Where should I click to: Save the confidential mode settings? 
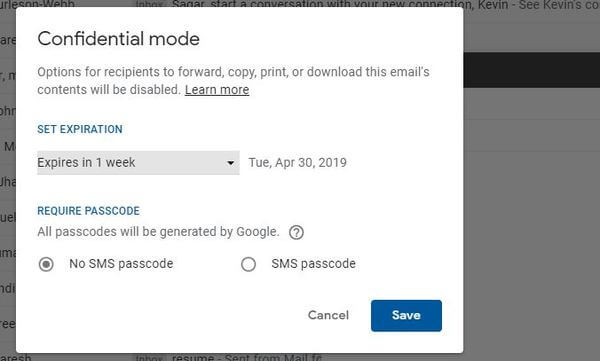pos(406,315)
